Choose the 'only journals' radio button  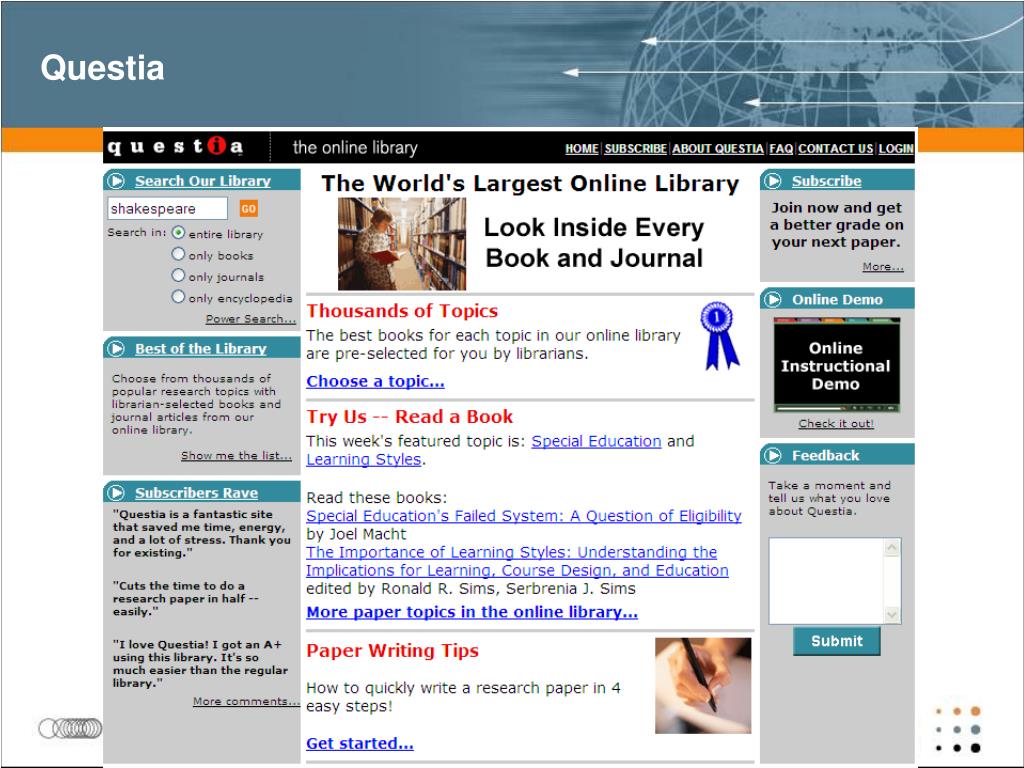(x=178, y=276)
